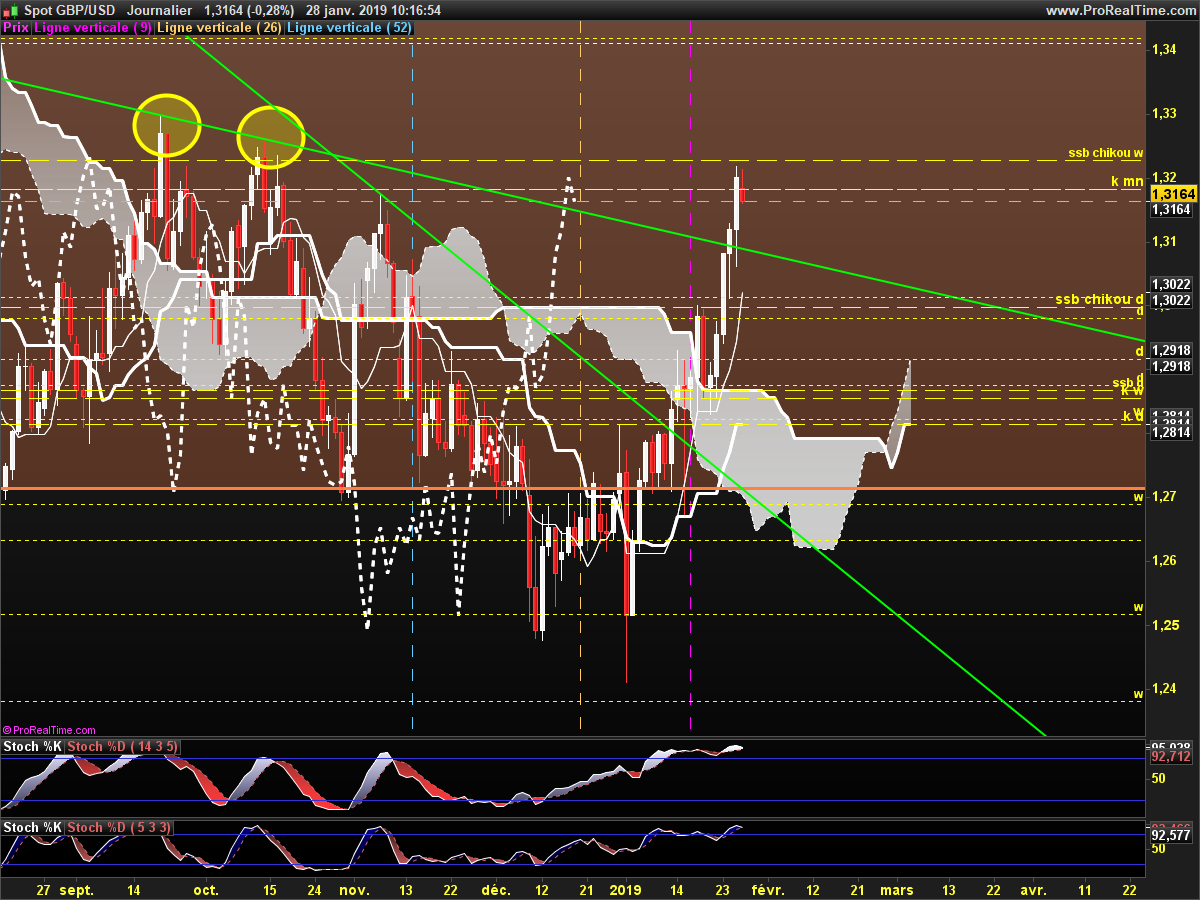Click the 'oct.' date axis label
Image resolution: width=1200 pixels, height=900 pixels.
coord(205,888)
